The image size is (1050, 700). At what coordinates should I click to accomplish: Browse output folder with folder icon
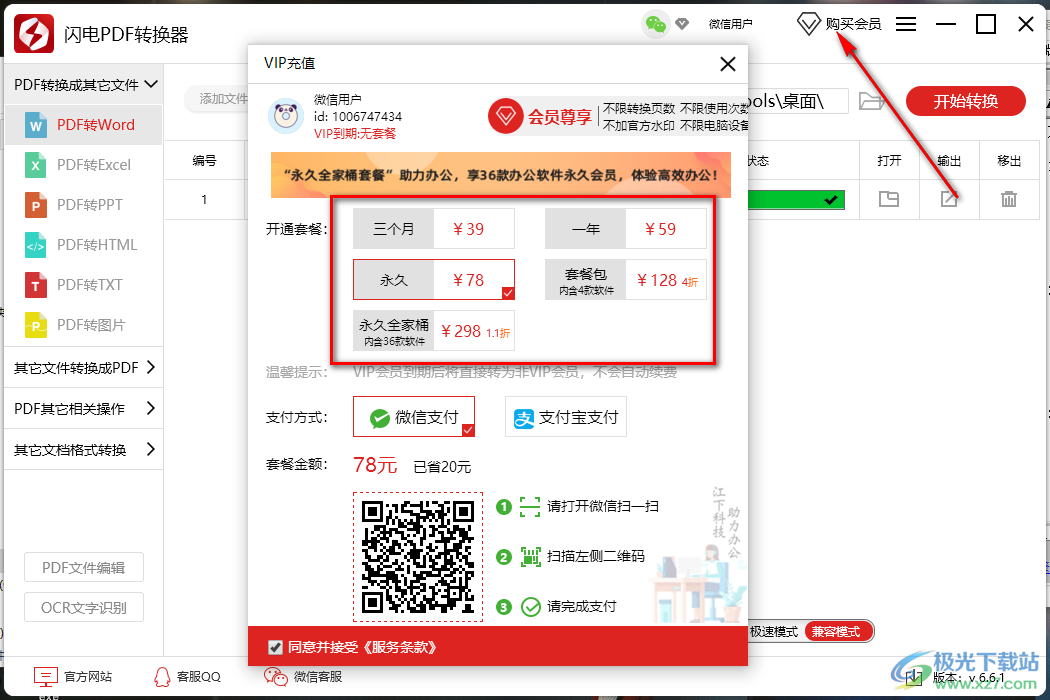tap(871, 101)
